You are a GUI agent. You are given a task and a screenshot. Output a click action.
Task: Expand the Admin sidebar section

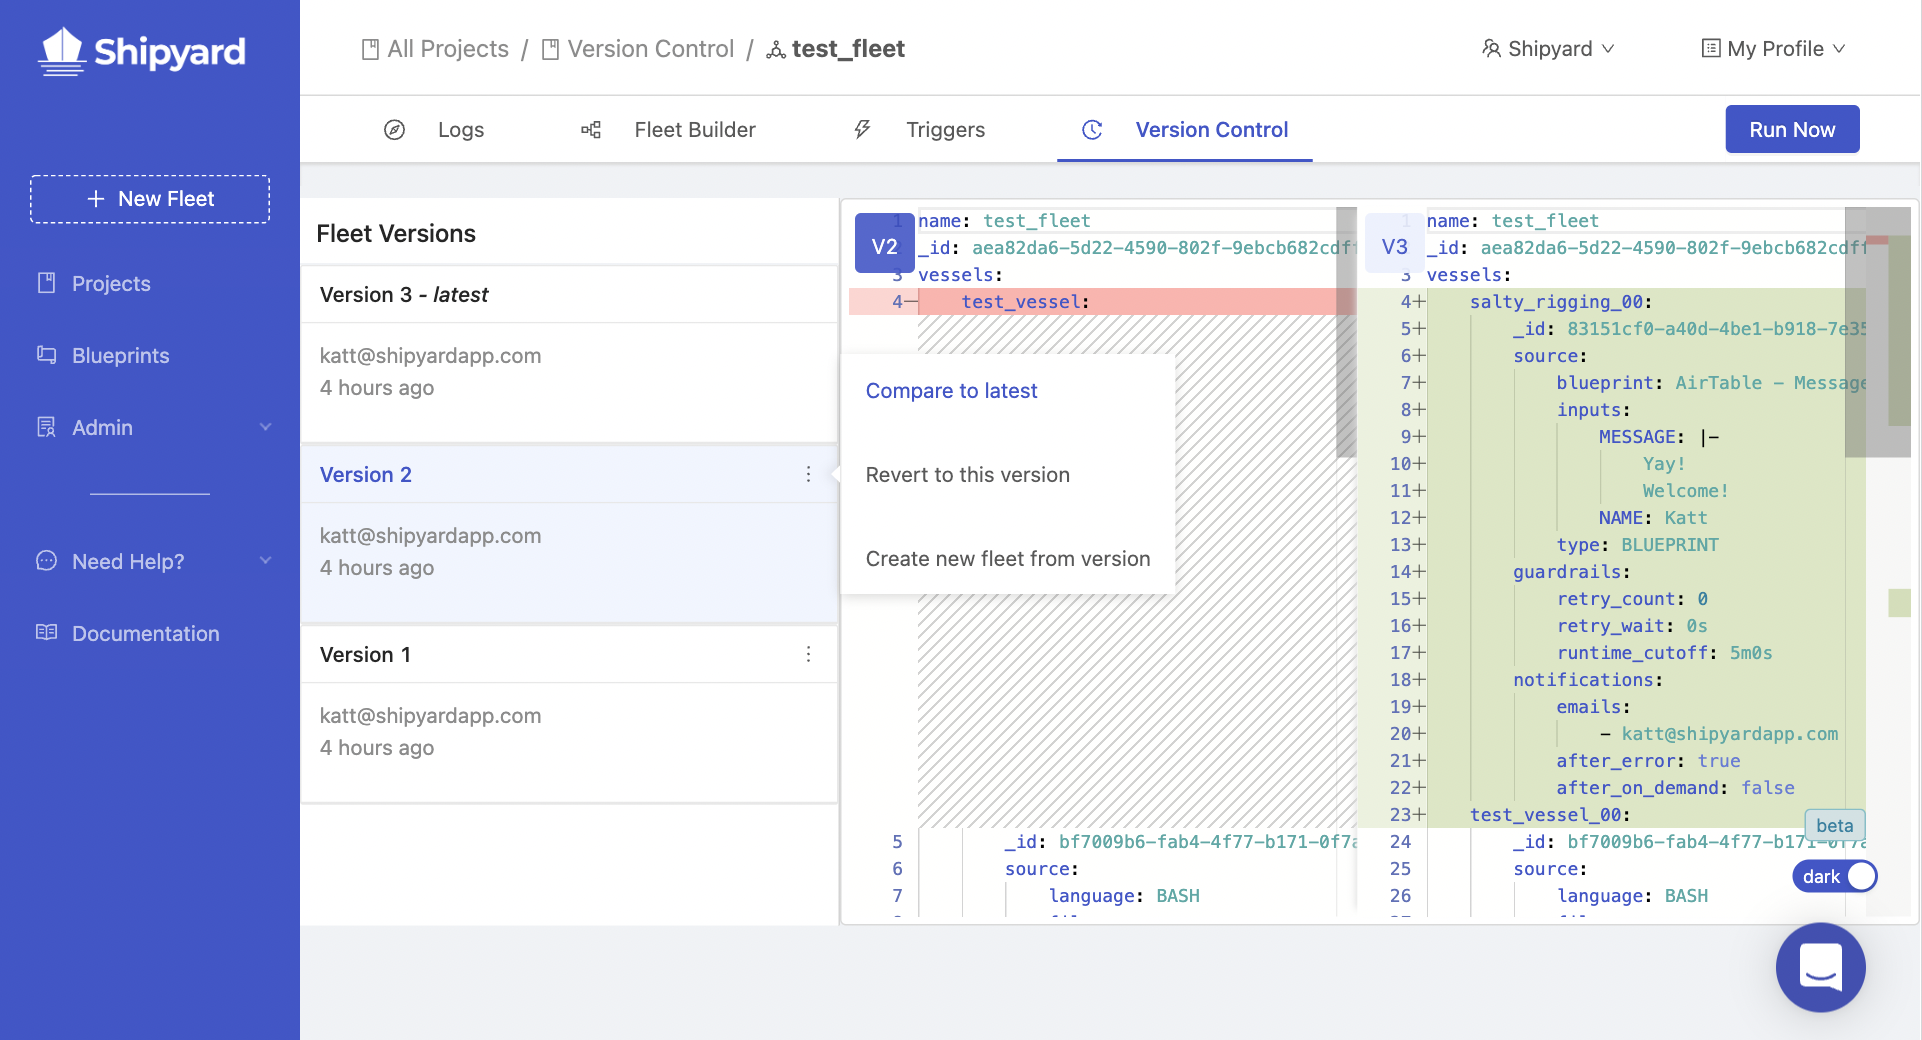[x=265, y=427]
